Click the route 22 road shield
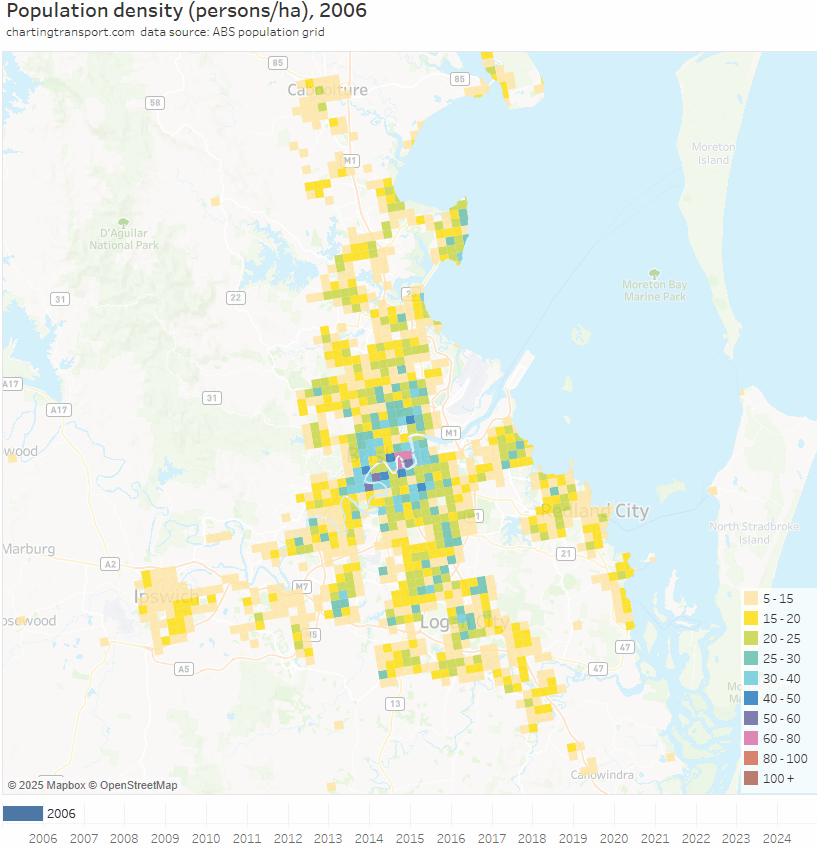This screenshot has width=817, height=850. click(236, 297)
